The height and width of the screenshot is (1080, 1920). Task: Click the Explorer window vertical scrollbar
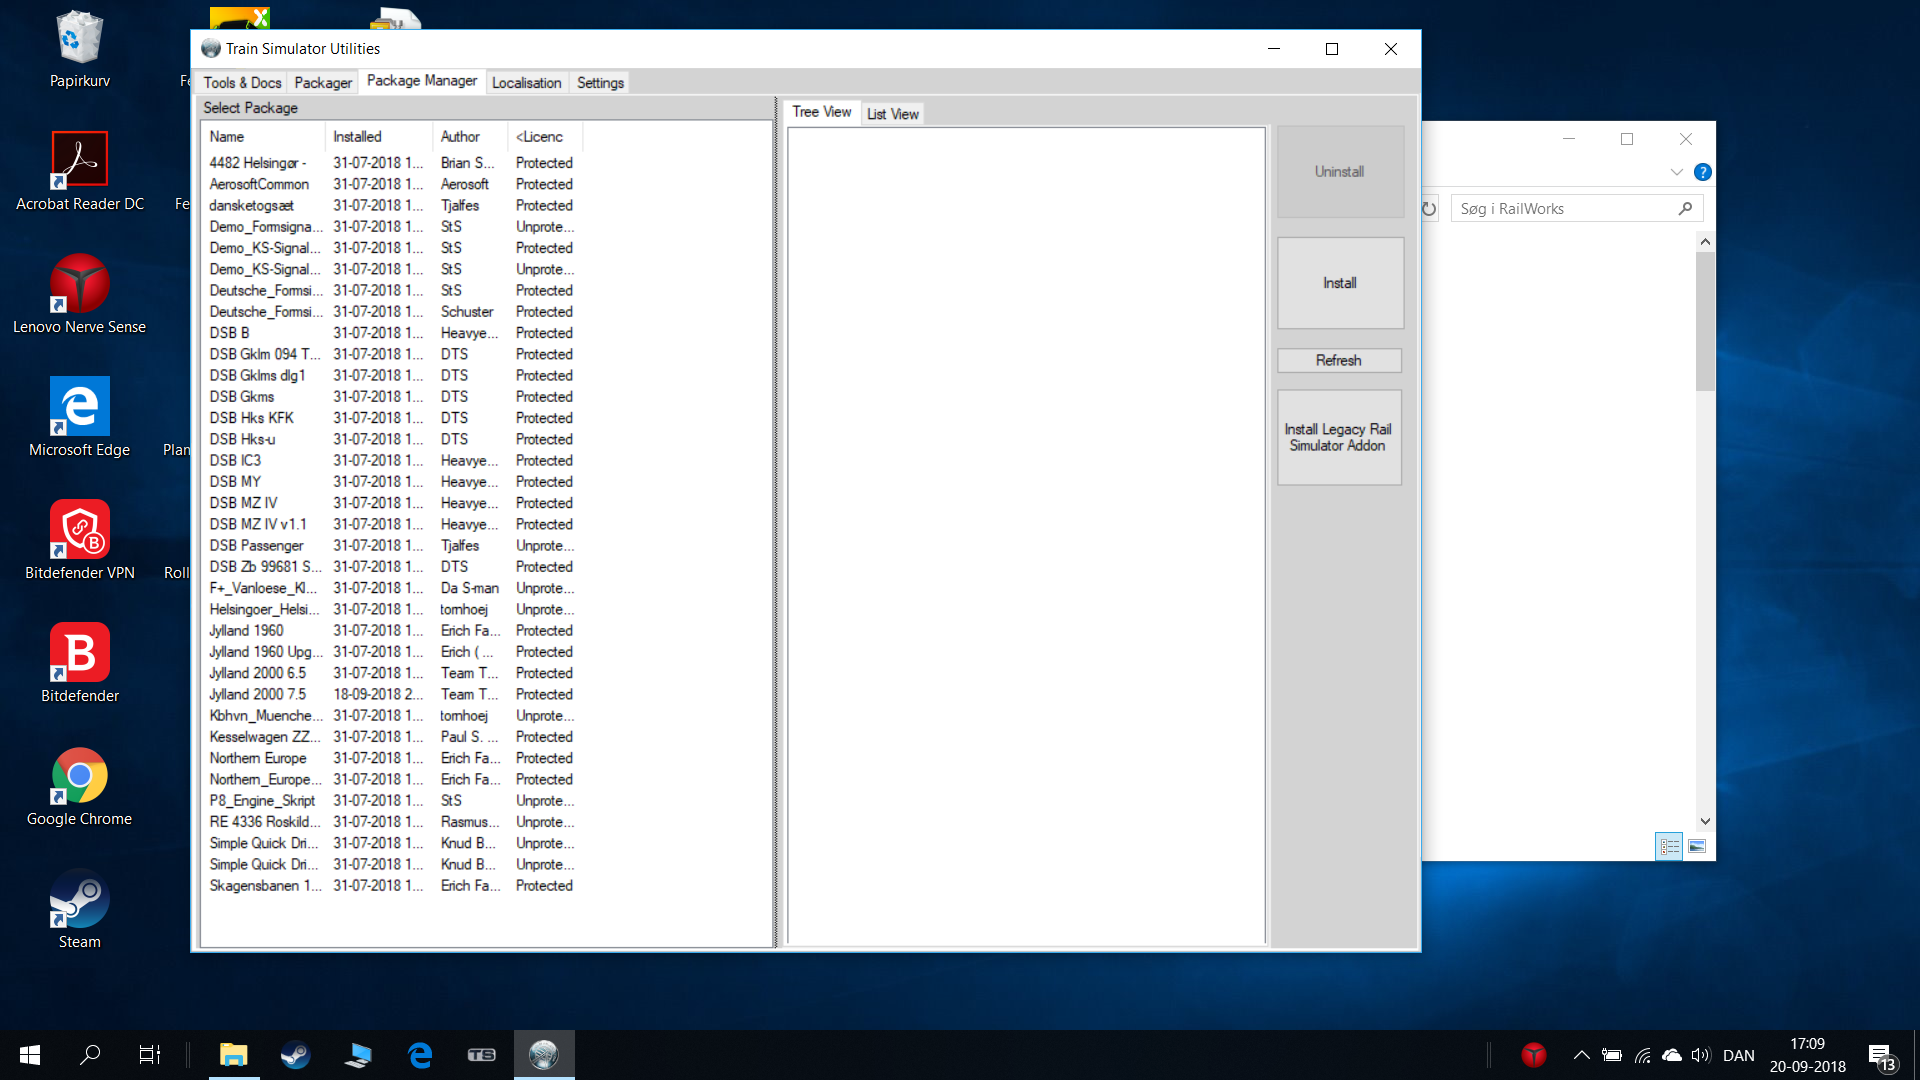[x=1705, y=320]
